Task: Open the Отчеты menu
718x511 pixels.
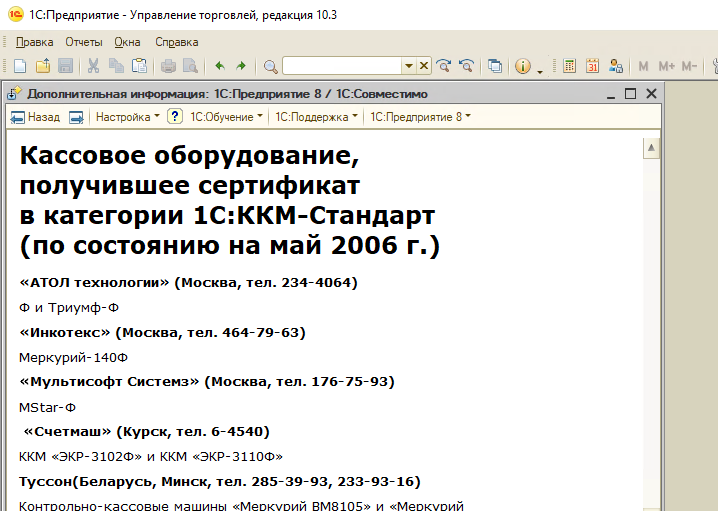Action: (84, 42)
